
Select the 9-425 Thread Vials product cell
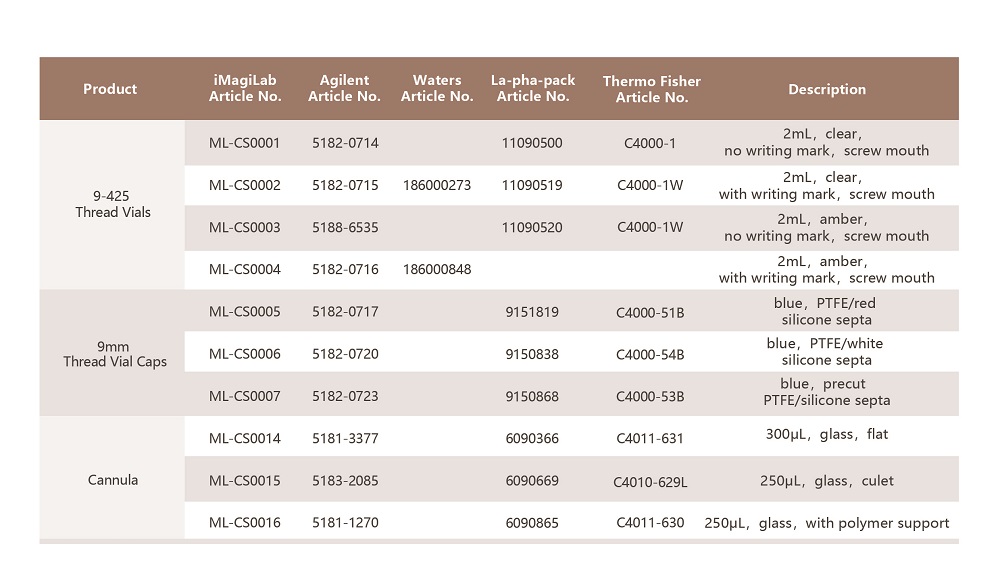tap(112, 204)
